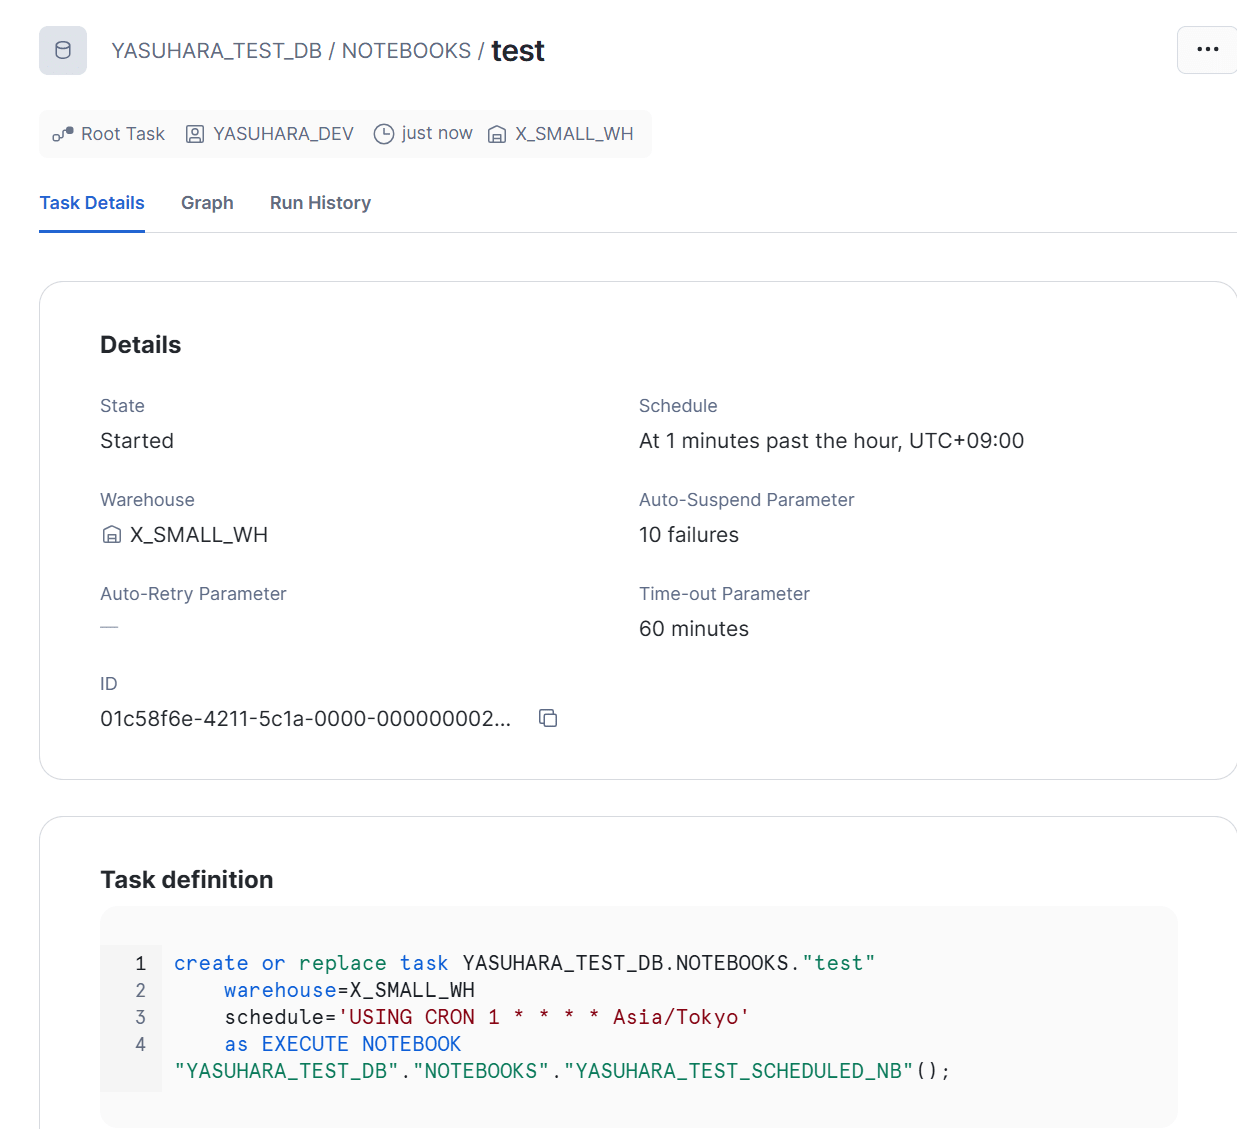Click the as EXECUTE NOTEBOOK code line

[x=343, y=1044]
